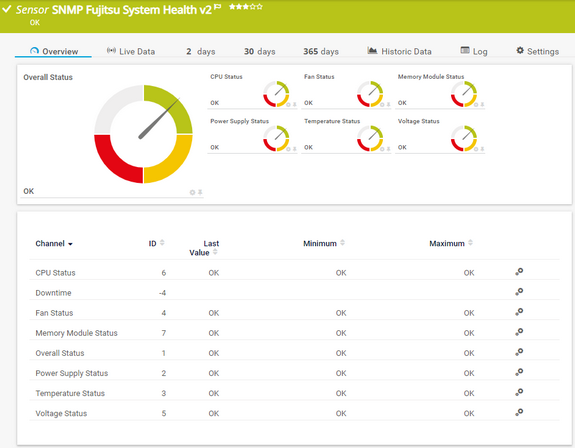
Task: Open channel settings for Voltage Status row
Action: click(519, 412)
